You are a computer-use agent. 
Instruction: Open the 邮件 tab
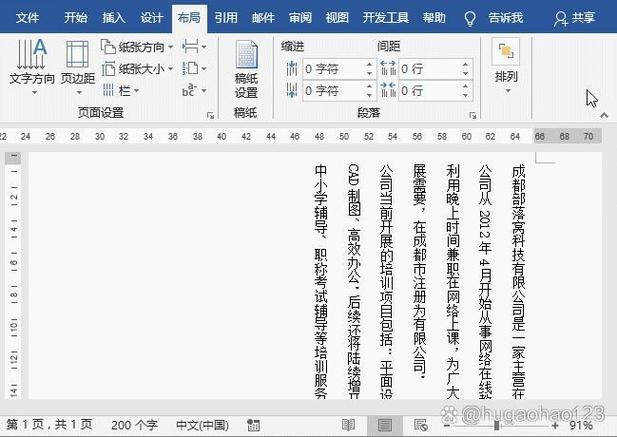pyautogui.click(x=263, y=18)
